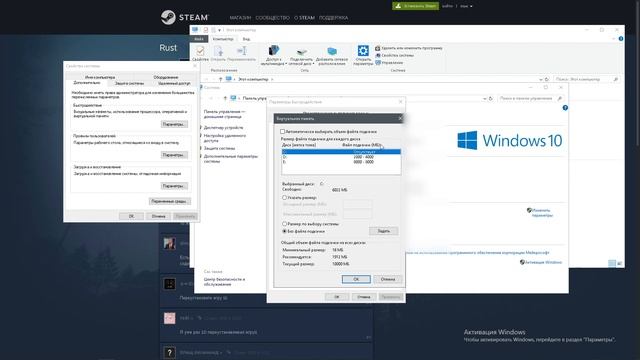
Task: Click the media access icon in ribbon
Action: tap(273, 51)
